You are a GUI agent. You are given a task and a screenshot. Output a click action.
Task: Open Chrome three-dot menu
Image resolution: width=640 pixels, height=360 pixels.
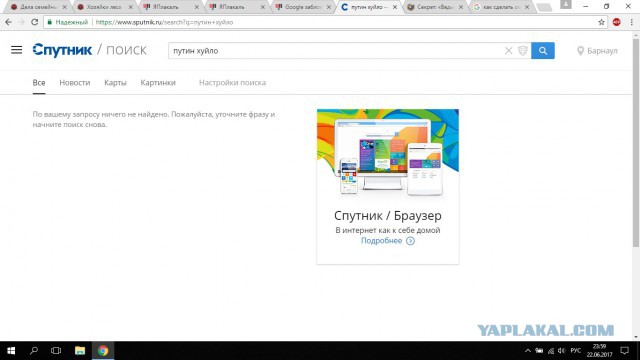[x=631, y=22]
